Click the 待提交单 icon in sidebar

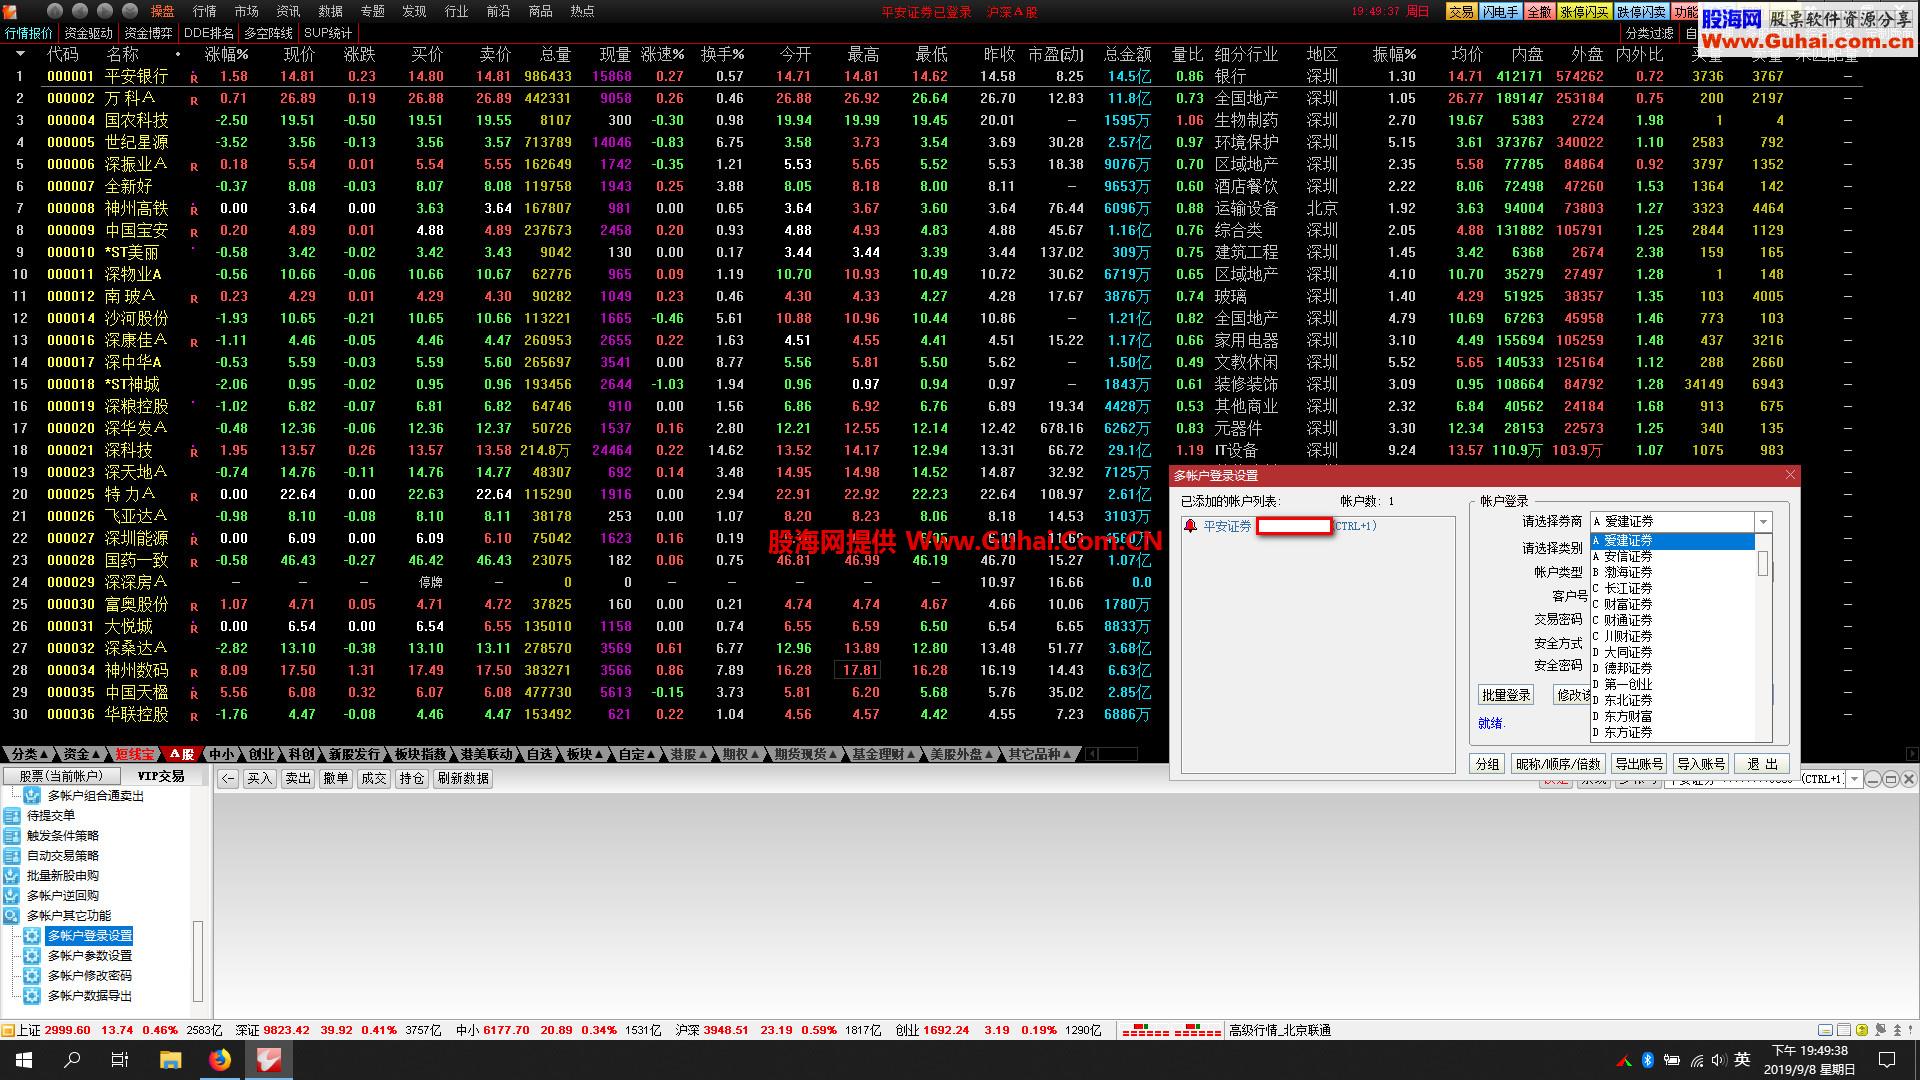(12, 816)
